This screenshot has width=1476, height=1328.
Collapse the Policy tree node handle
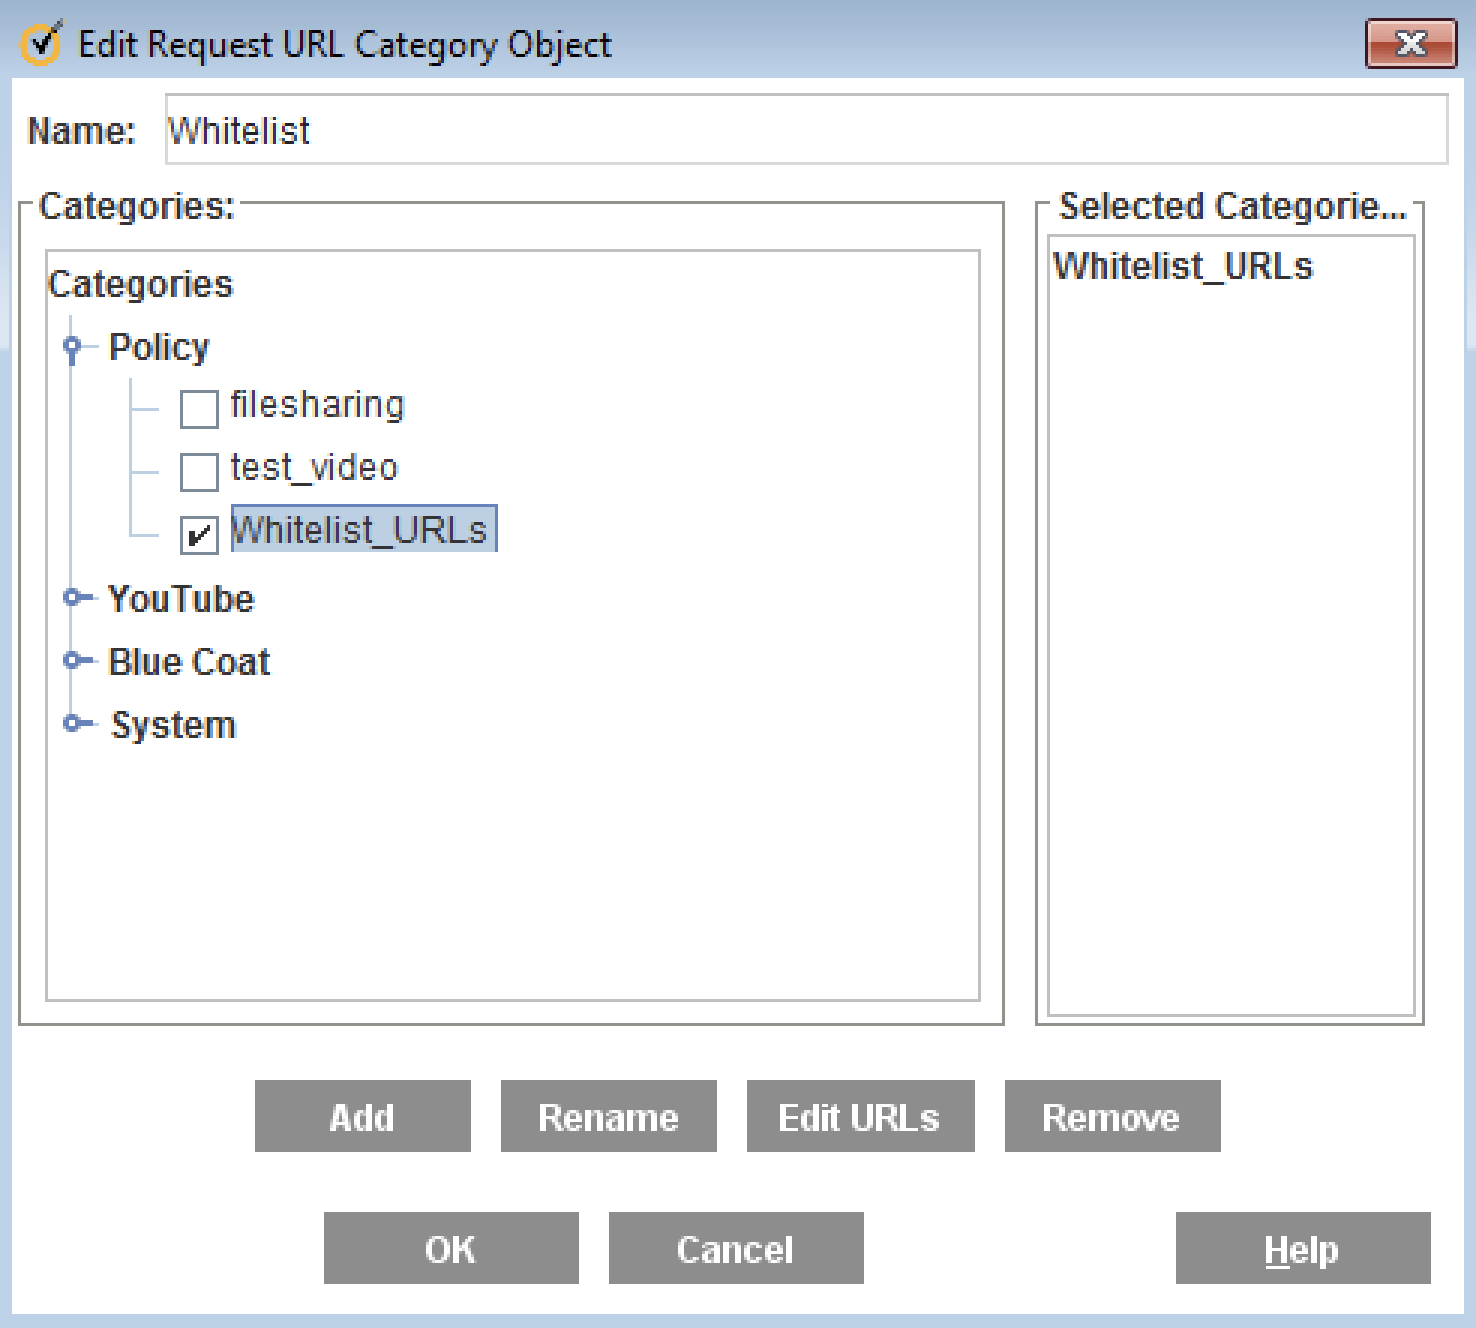(x=72, y=347)
